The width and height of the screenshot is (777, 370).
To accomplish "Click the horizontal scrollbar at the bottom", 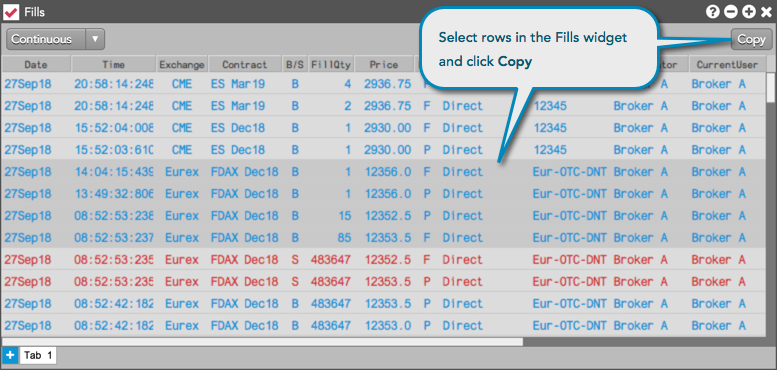I will tap(262, 341).
